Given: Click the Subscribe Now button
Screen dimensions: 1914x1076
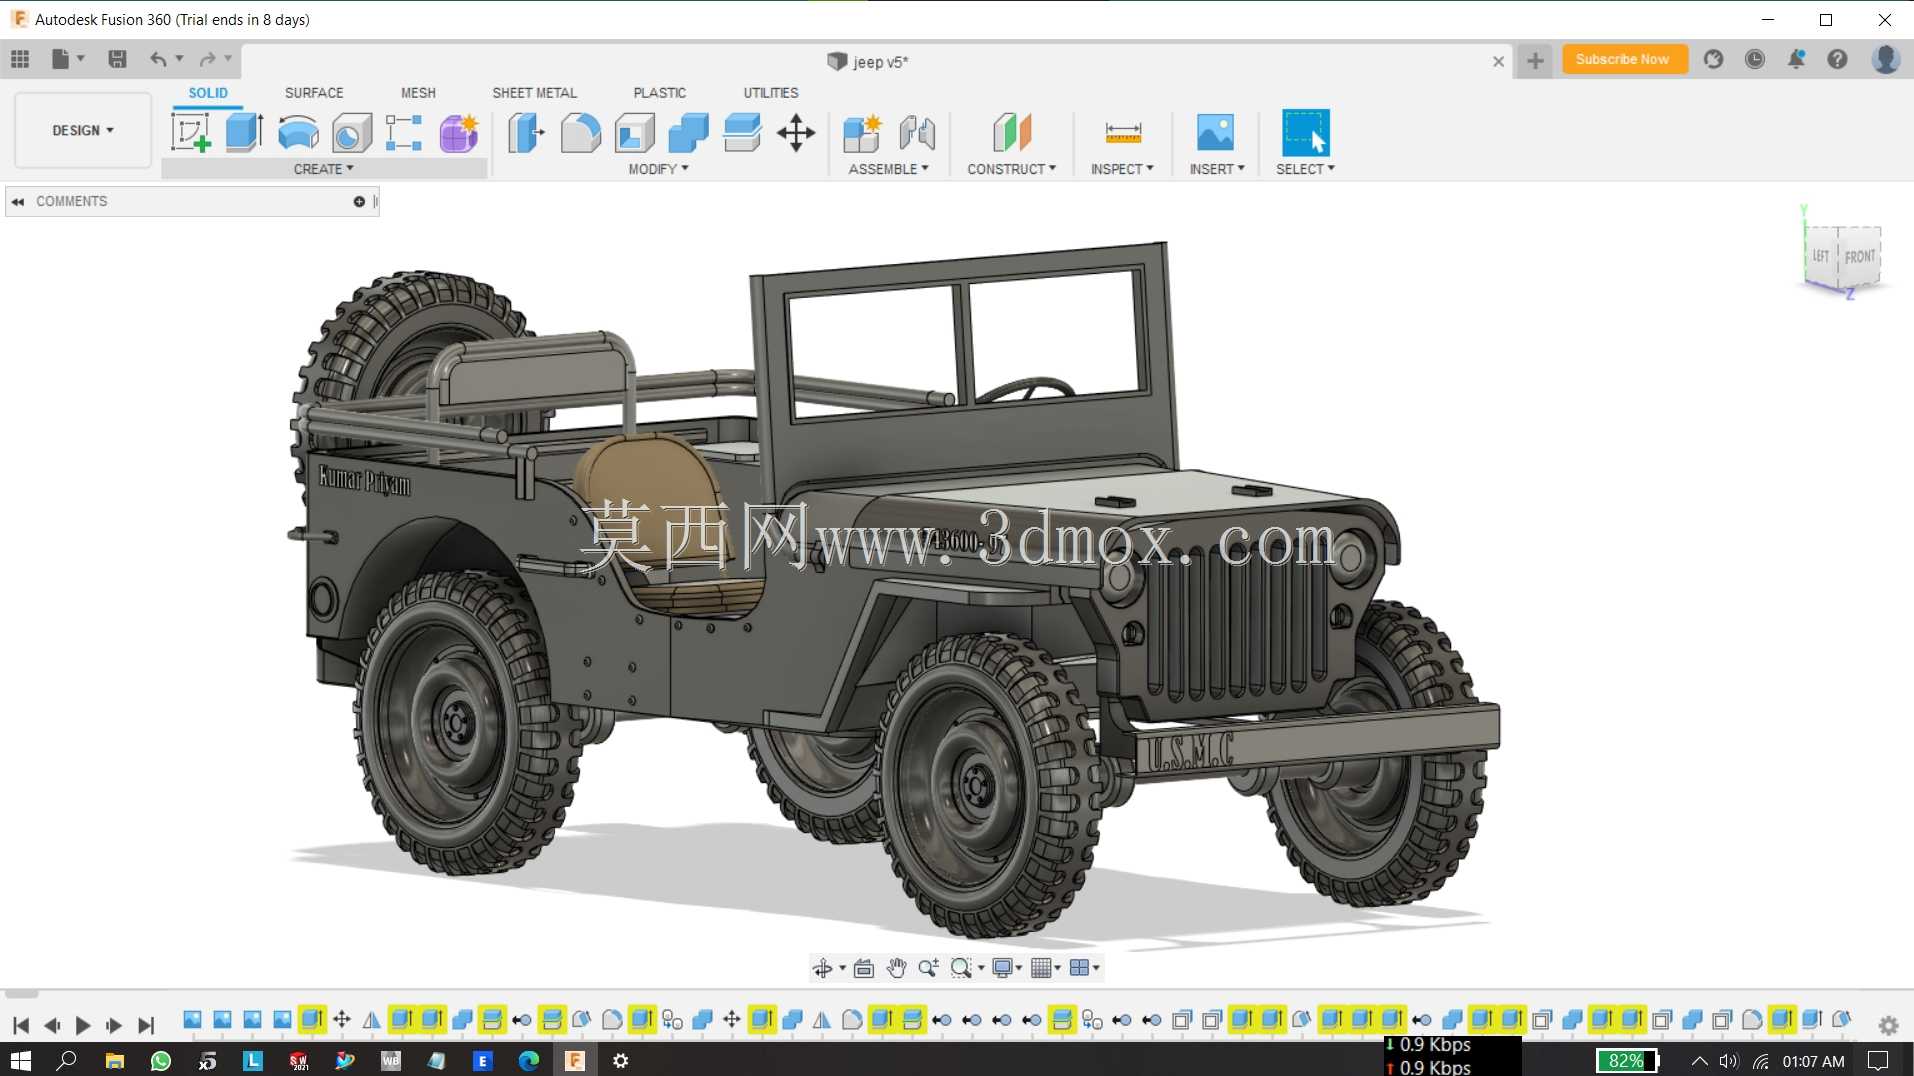Looking at the screenshot, I should (1623, 59).
